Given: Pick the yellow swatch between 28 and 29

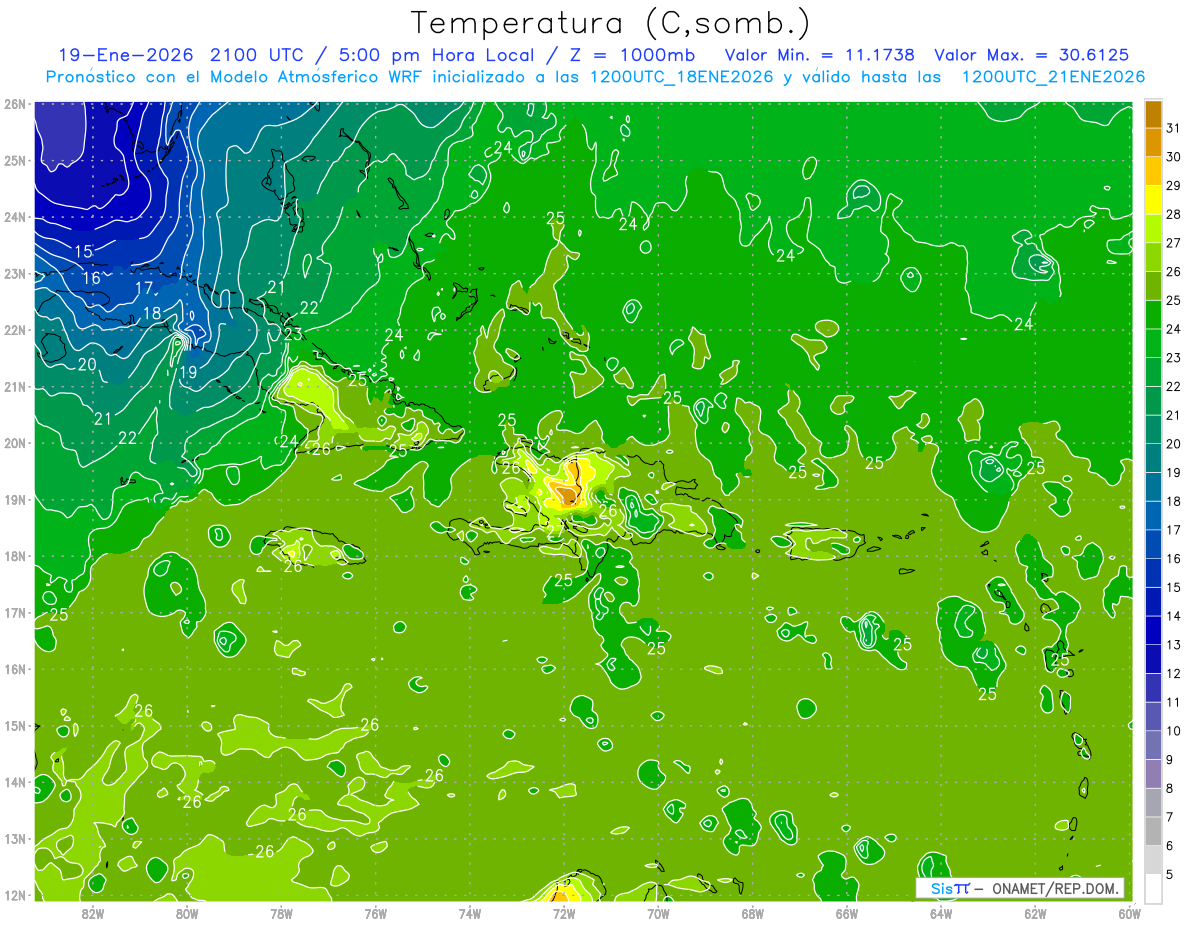Looking at the screenshot, I should click(1153, 199).
